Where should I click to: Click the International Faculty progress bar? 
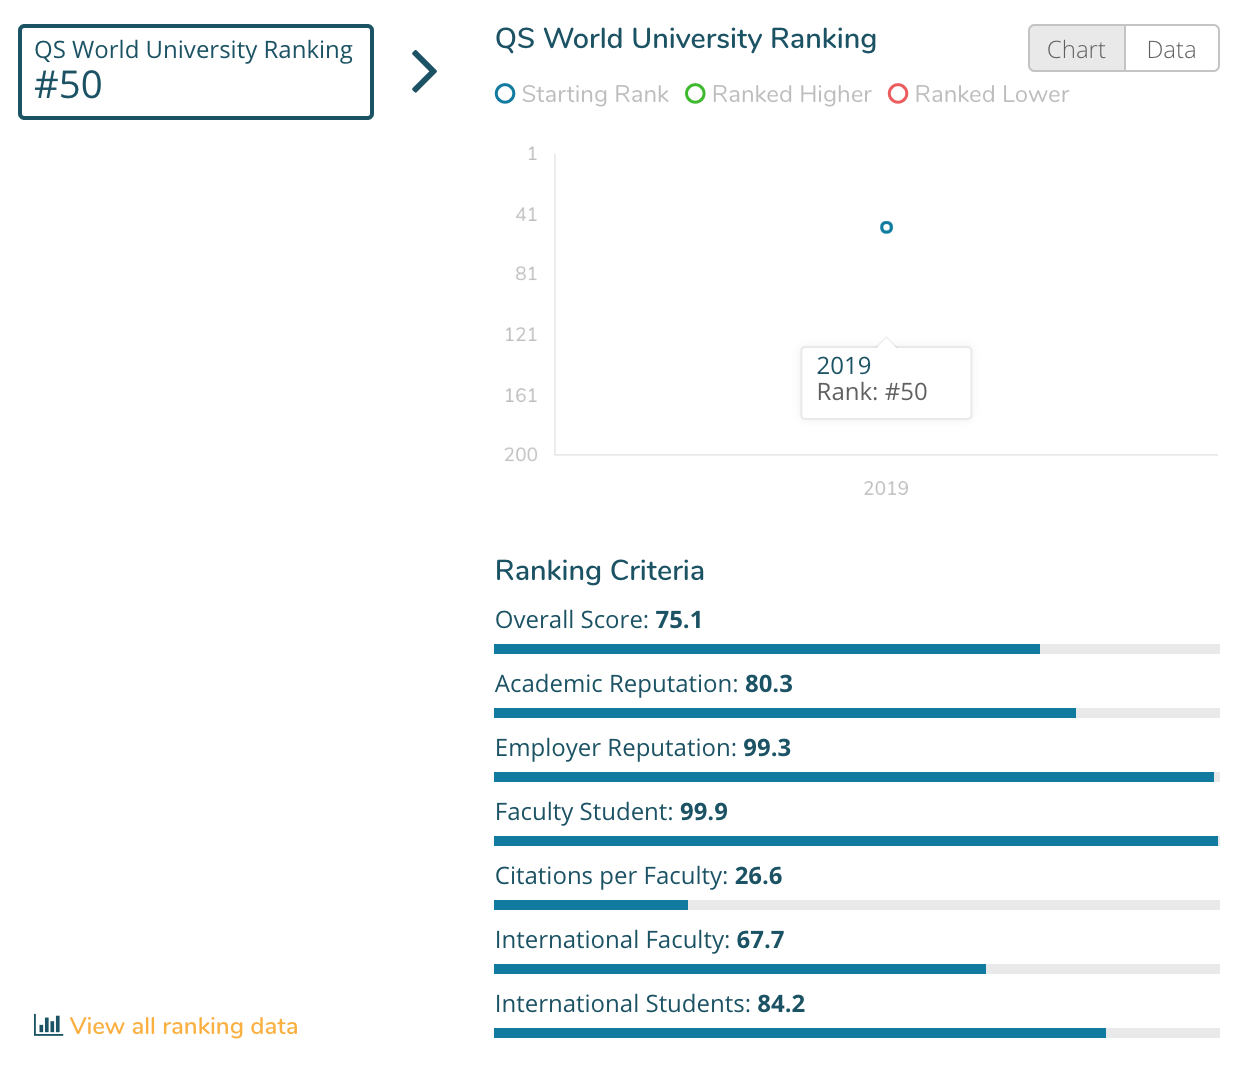click(x=857, y=969)
